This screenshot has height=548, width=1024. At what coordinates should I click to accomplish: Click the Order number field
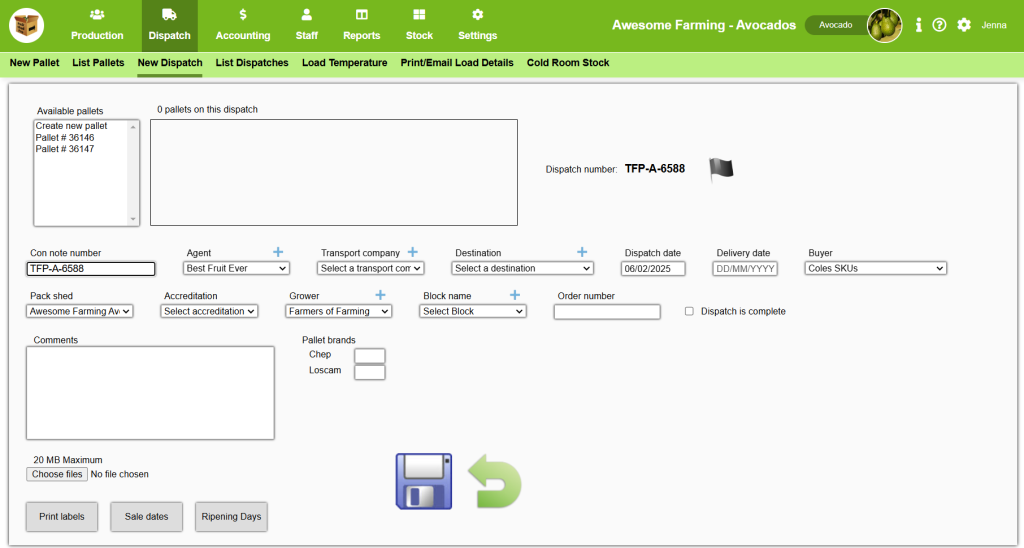(607, 312)
